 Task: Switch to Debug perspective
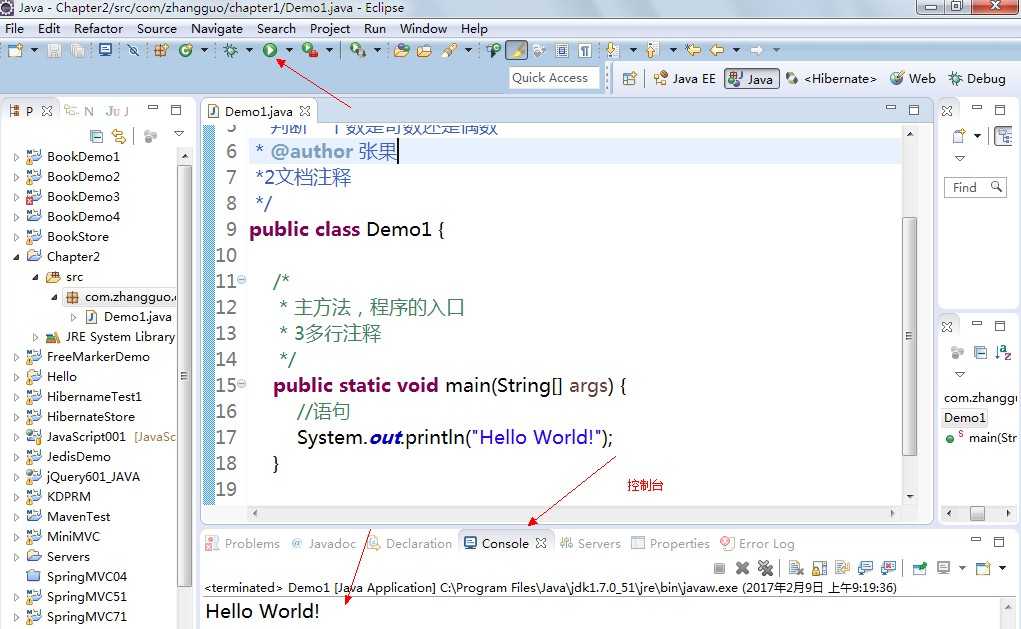pyautogui.click(x=977, y=79)
